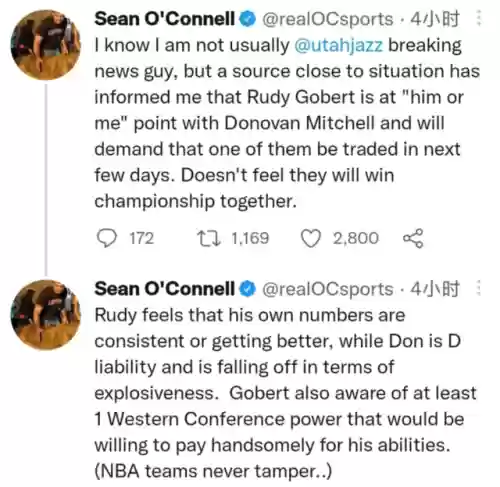This screenshot has height=487, width=500.
Task: Open the reply icon on first tweet
Action: pos(107,238)
